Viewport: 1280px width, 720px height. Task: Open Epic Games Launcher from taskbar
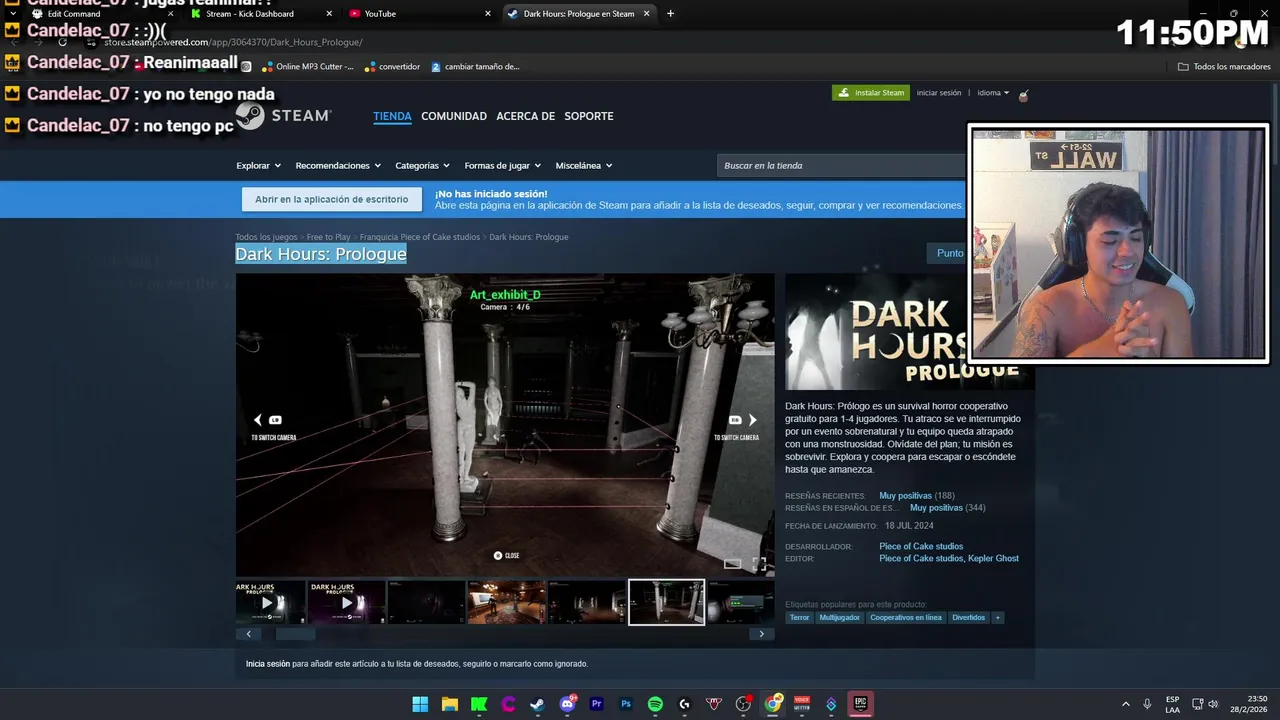click(860, 704)
